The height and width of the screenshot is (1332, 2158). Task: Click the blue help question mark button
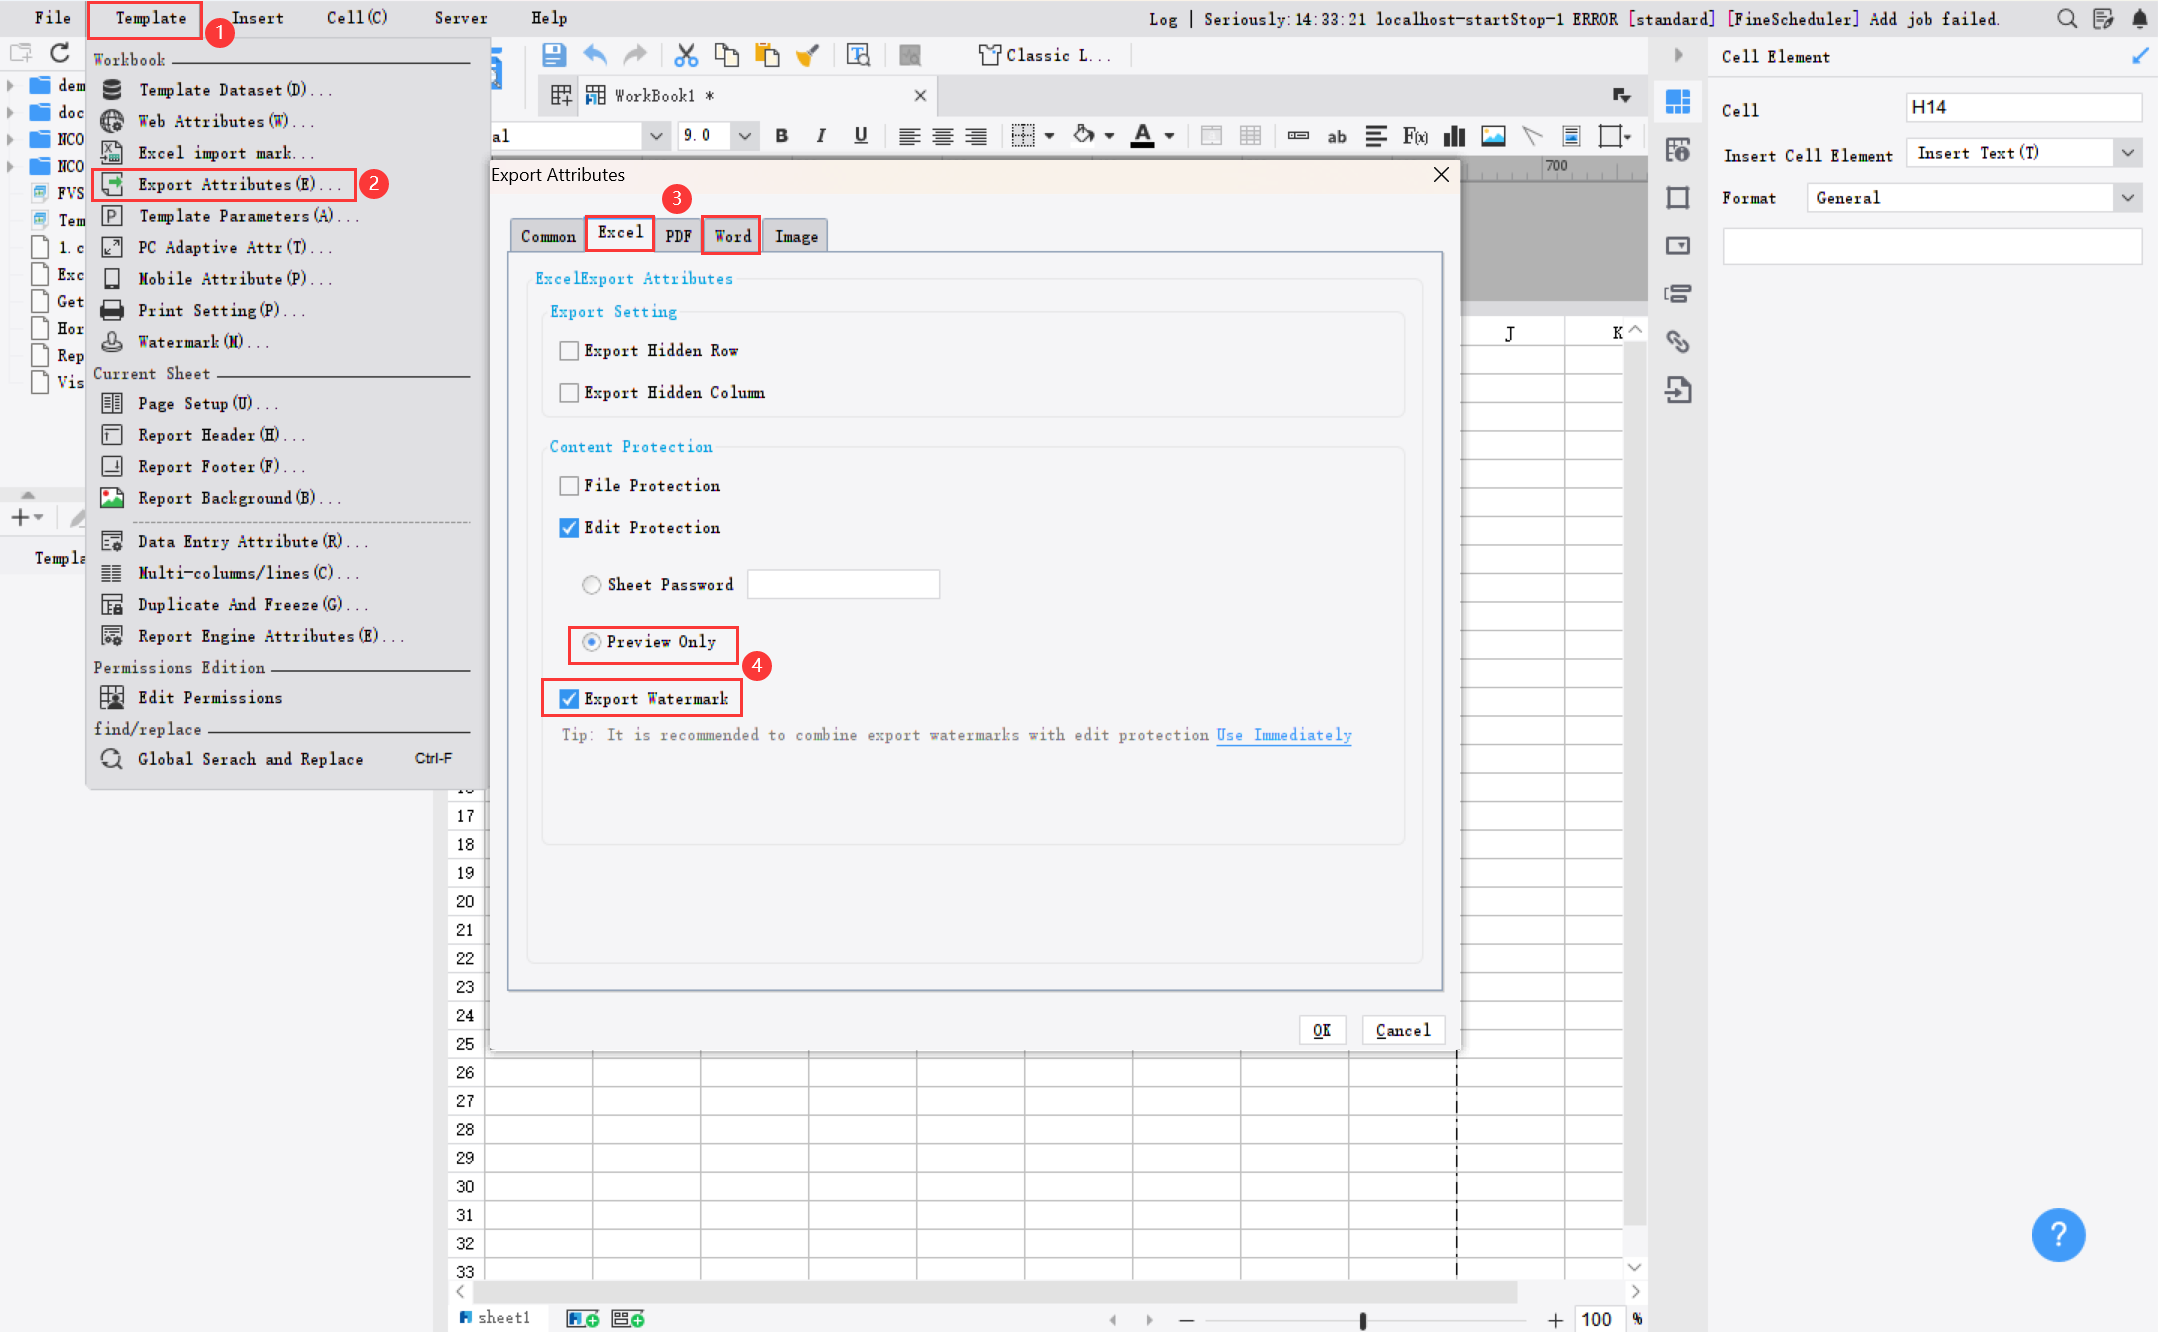pos(2058,1235)
